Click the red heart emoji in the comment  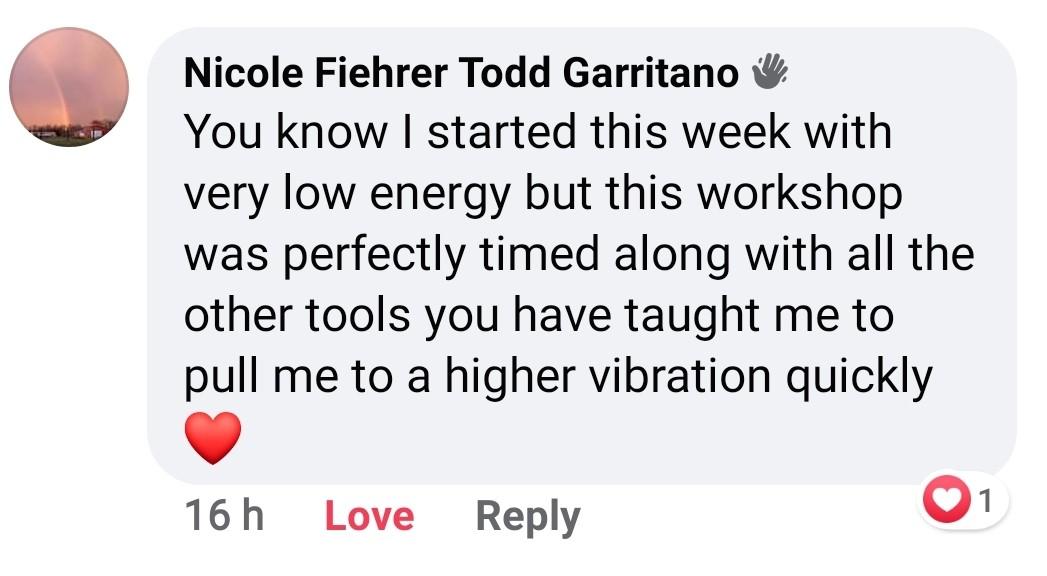(213, 438)
